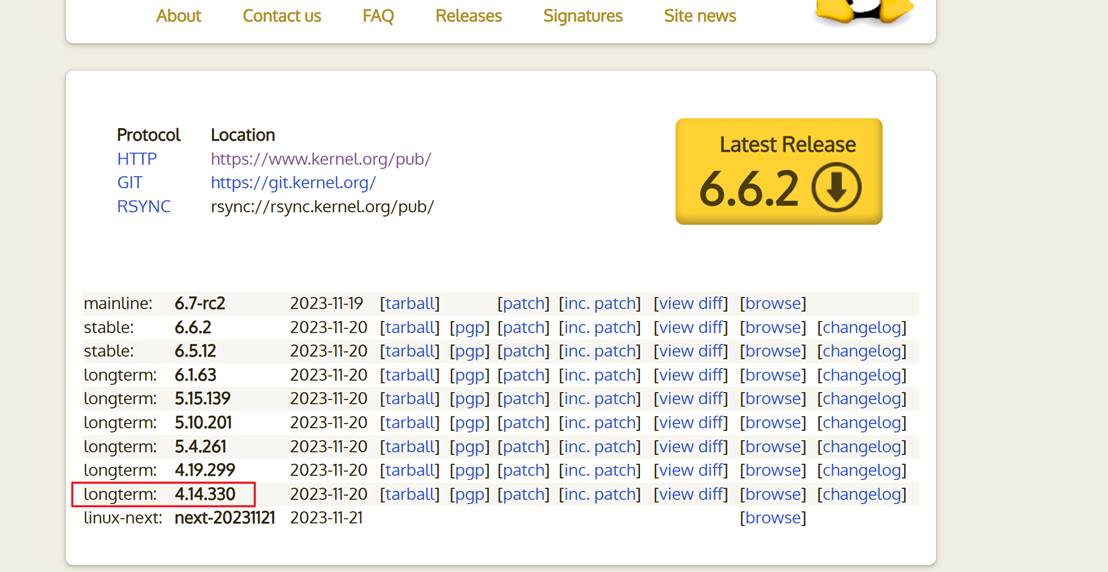Download tarball for stable 6.6.2
1108x572 pixels.
point(410,327)
